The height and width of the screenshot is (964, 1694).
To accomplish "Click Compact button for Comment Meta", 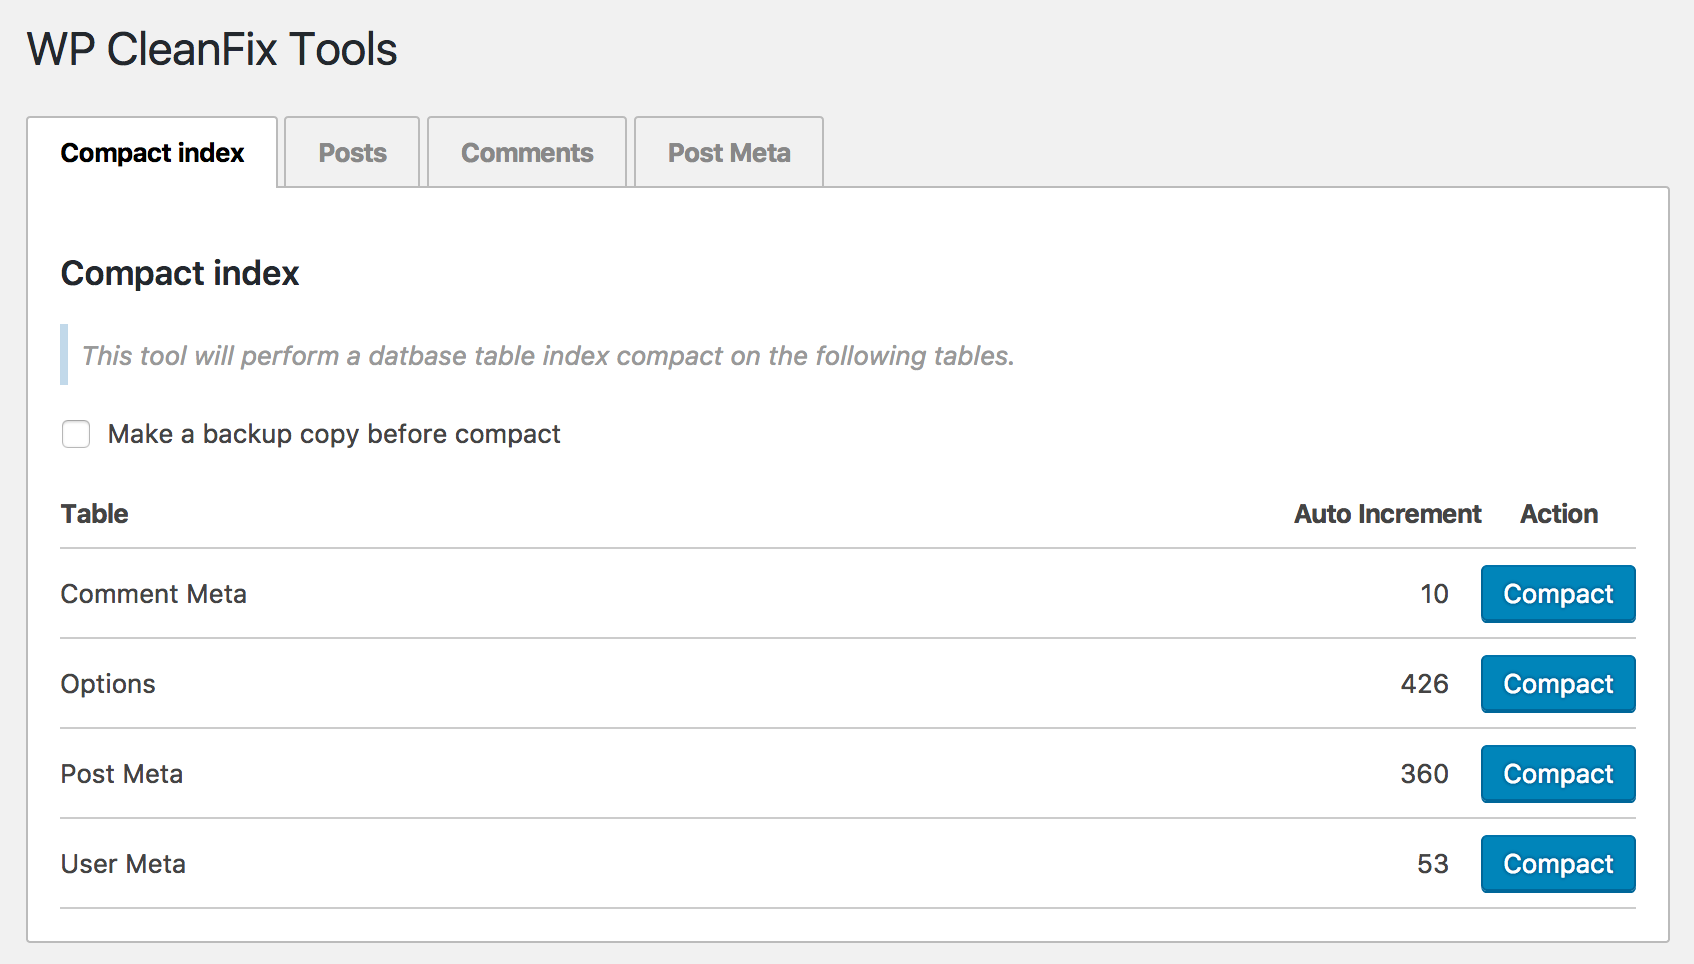I will pos(1558,594).
